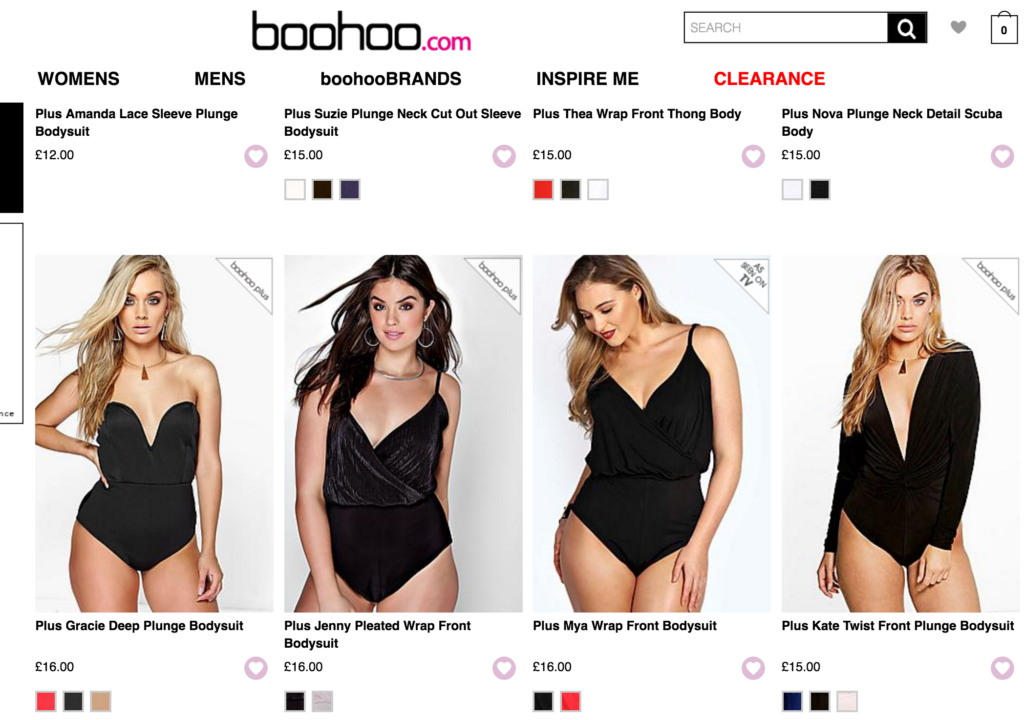Open the boohooBRANDS navigation item
Image resolution: width=1024 pixels, height=720 pixels.
[x=391, y=79]
